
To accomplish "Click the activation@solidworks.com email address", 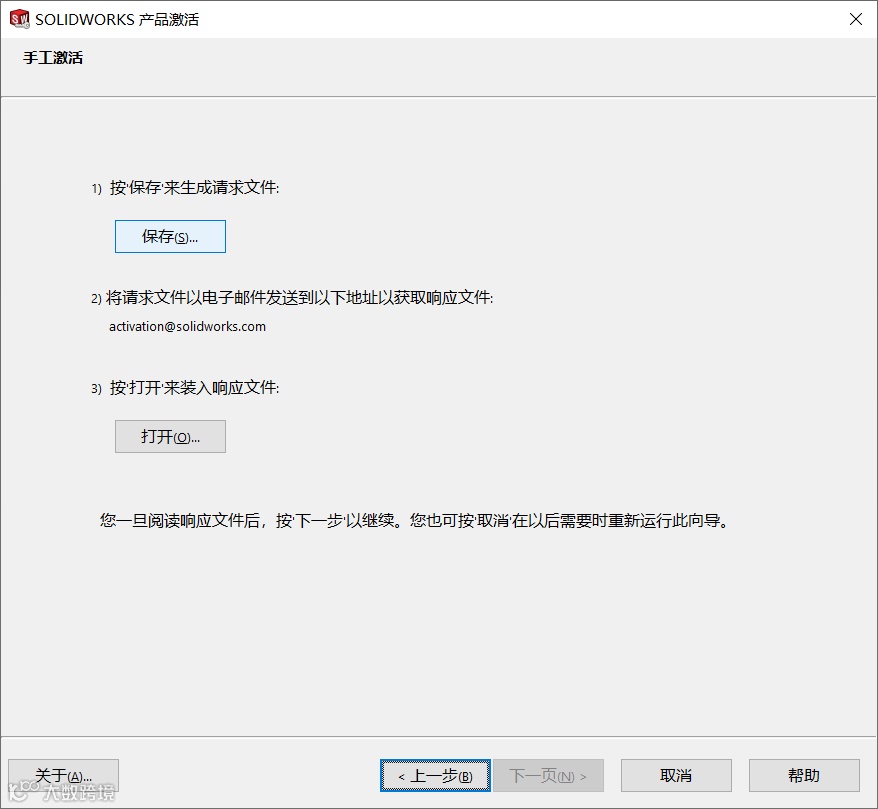I will click(x=187, y=326).
